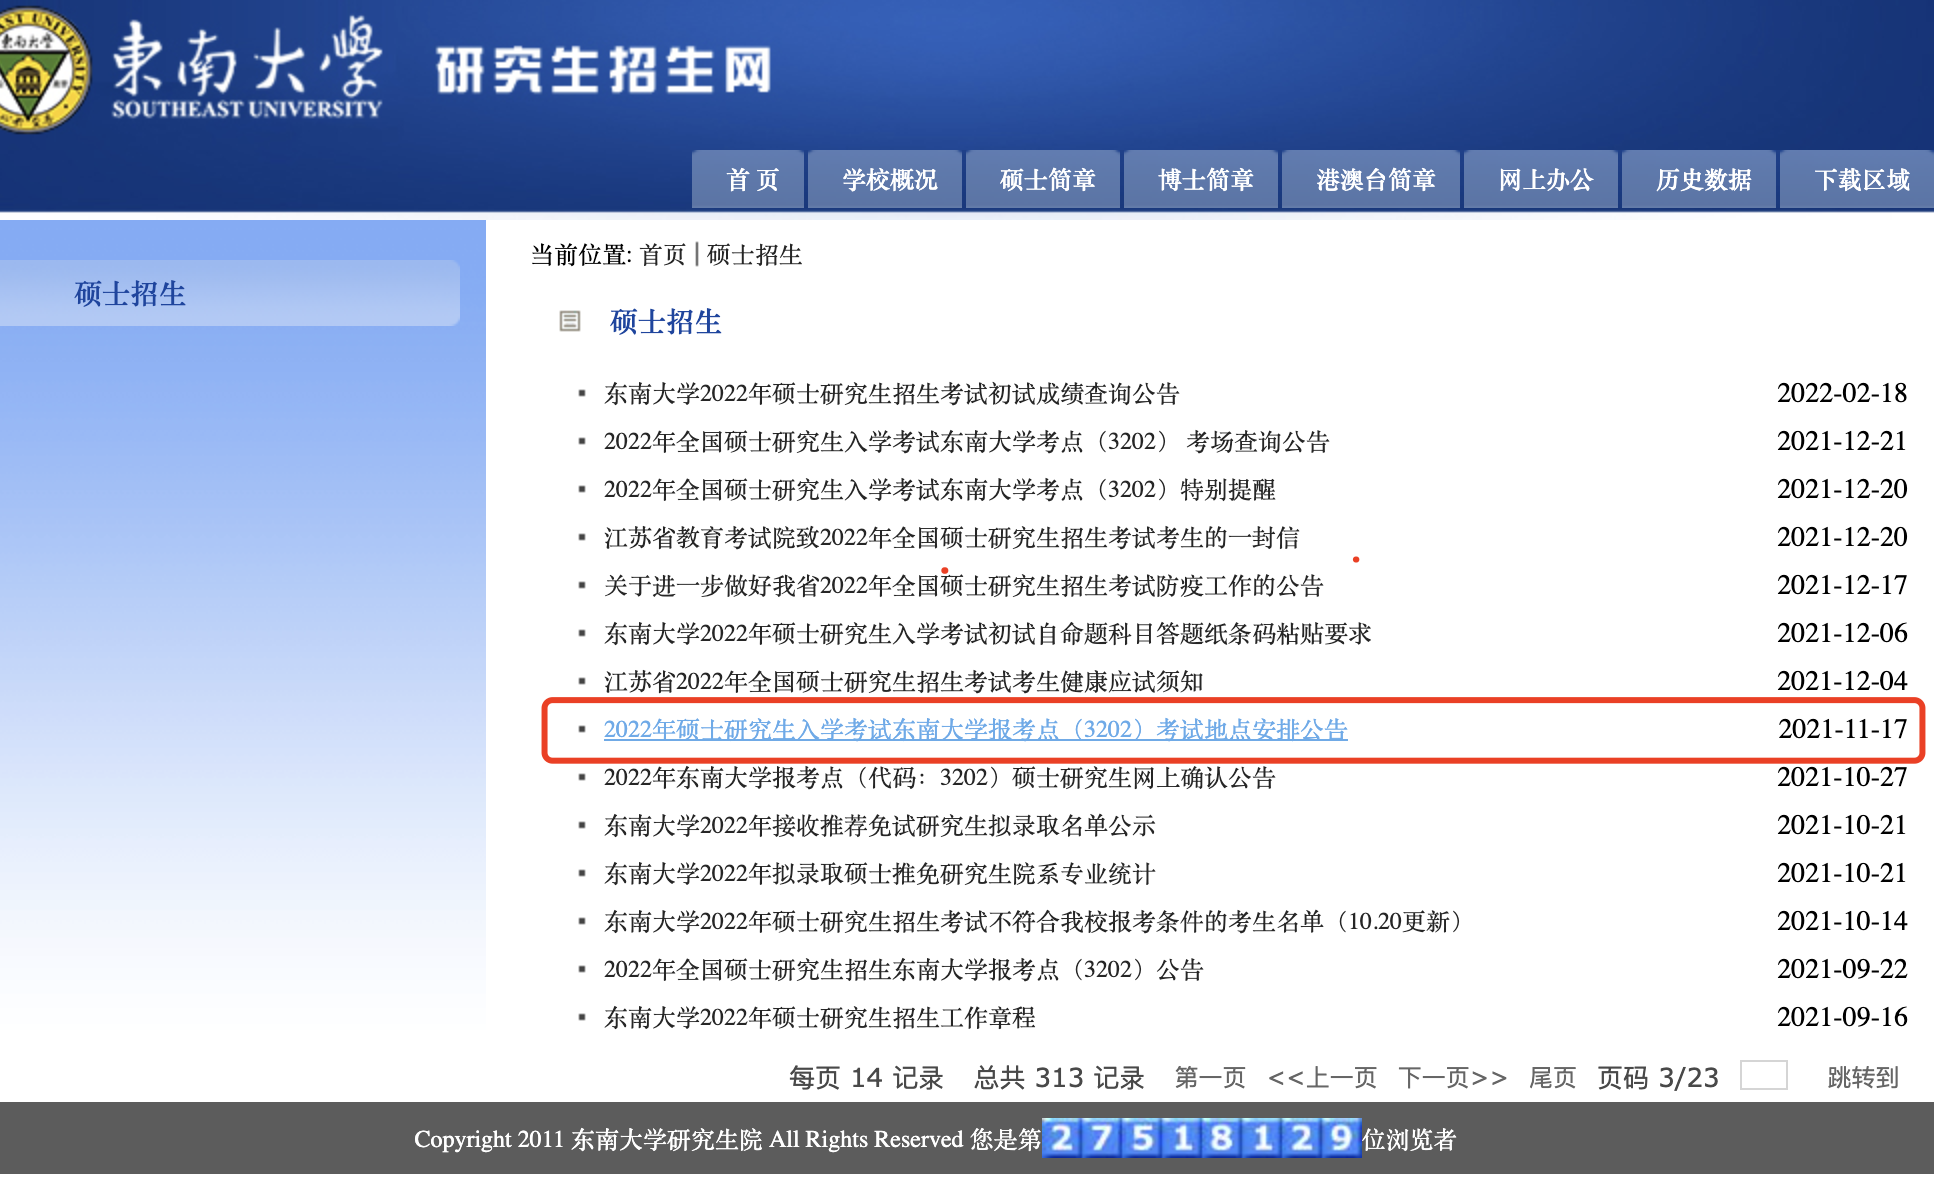Go to 第一页 in pagination
1934x1180 pixels.
[x=1210, y=1077]
